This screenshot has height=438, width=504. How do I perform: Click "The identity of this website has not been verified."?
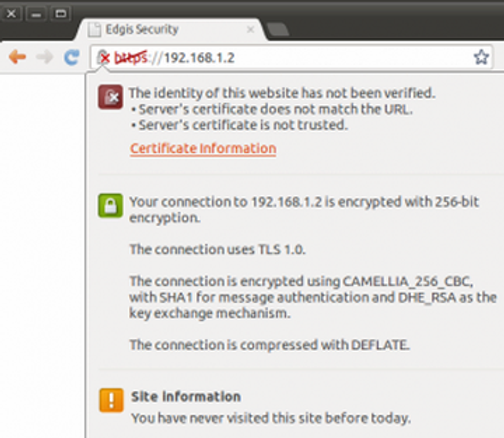pyautogui.click(x=282, y=93)
